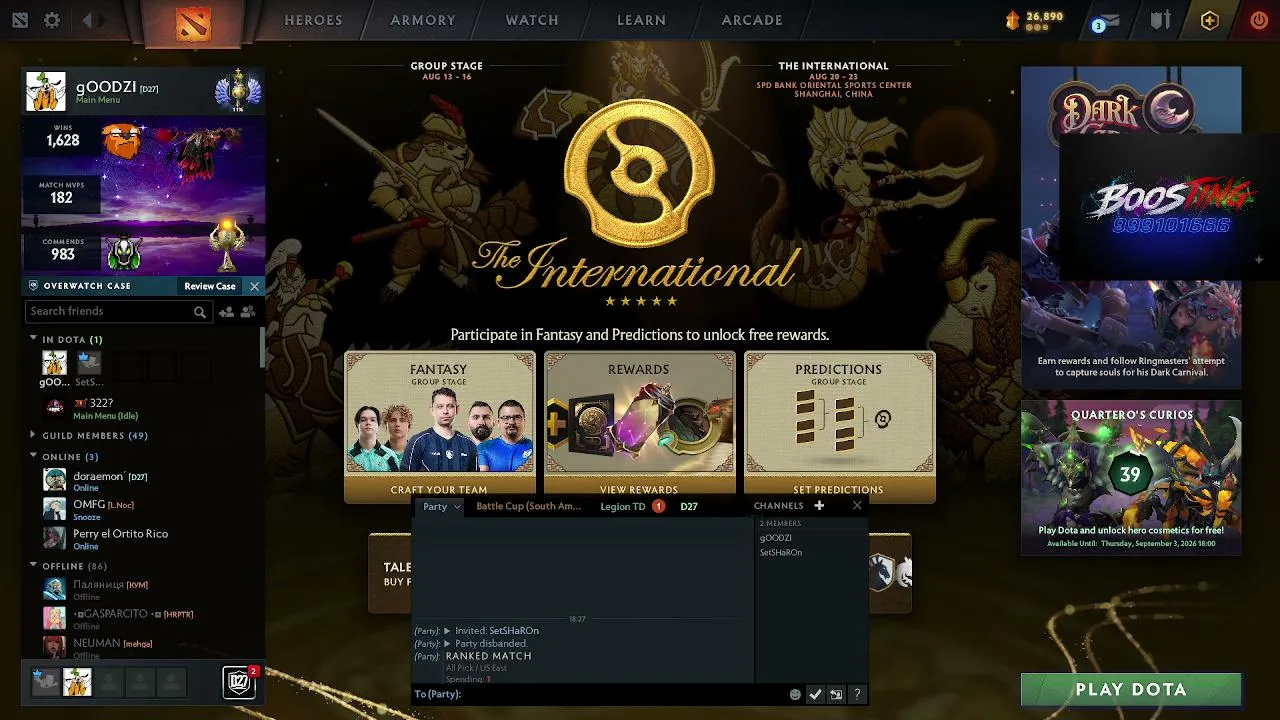Click Review Case for Overwatch

(x=210, y=286)
